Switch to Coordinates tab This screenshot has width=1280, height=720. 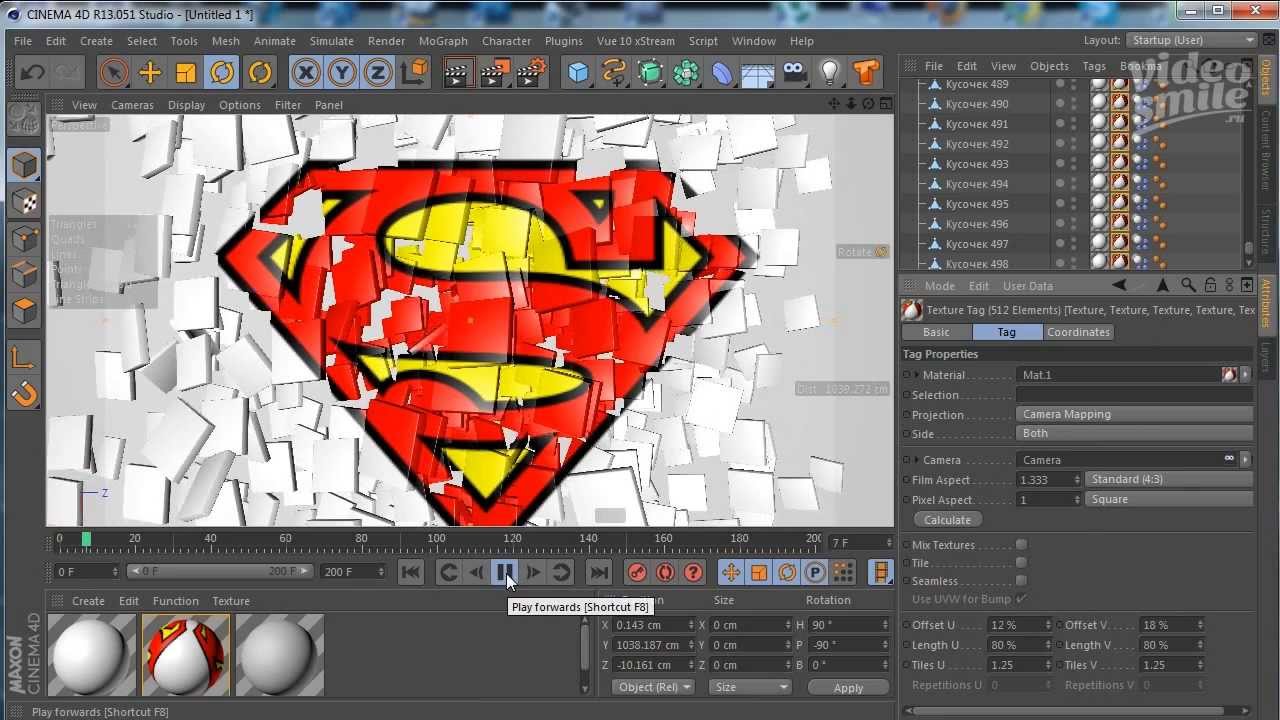1078,332
